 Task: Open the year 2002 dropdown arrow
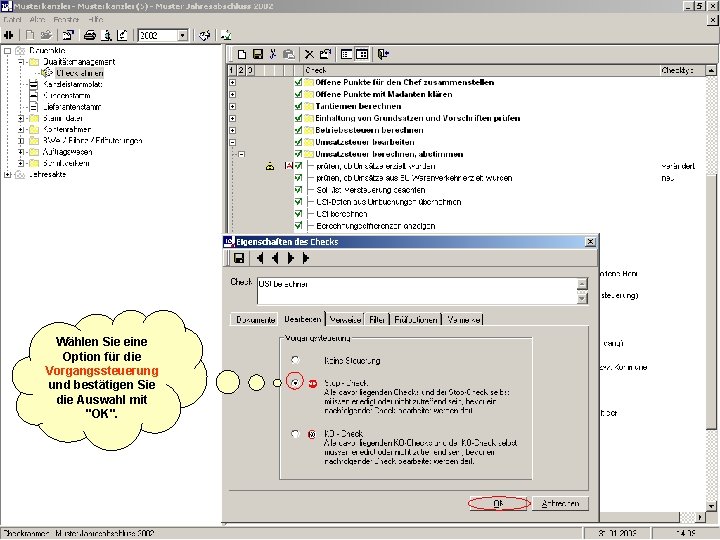point(183,35)
